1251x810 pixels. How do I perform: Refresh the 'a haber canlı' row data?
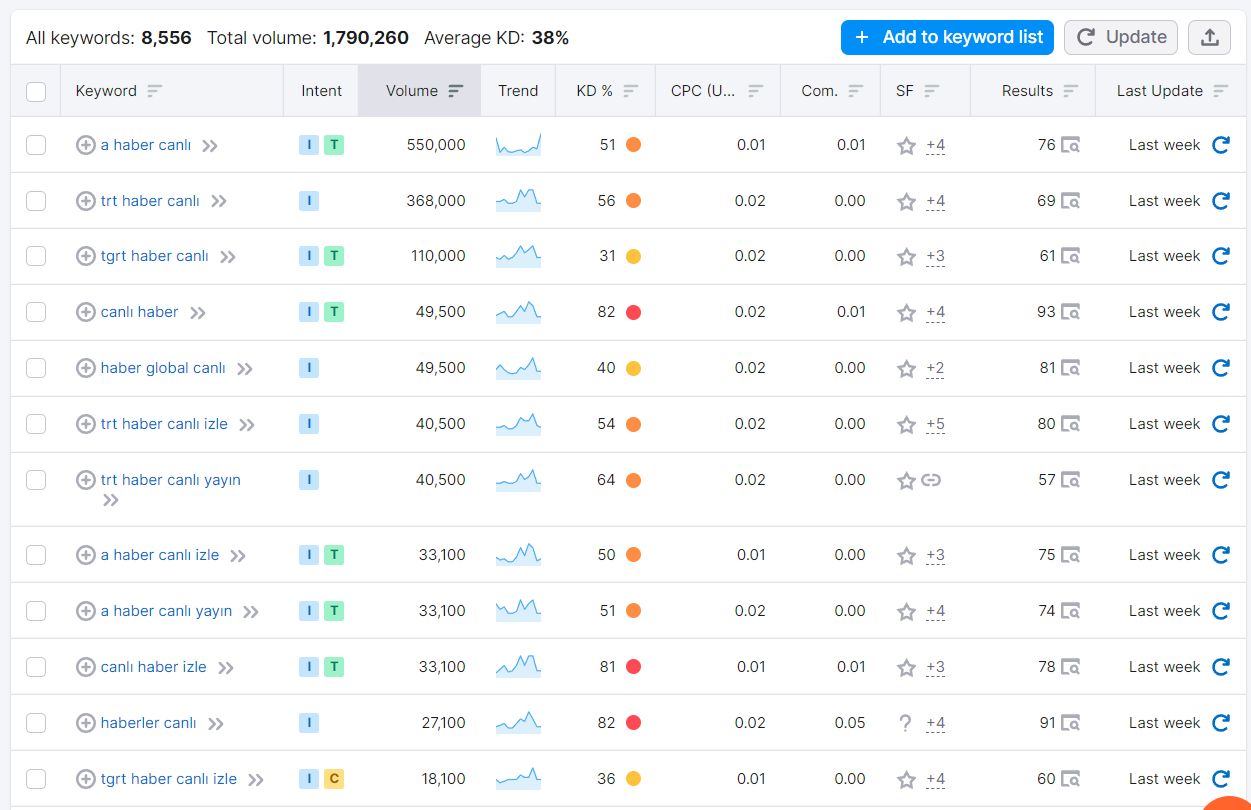tap(1220, 145)
